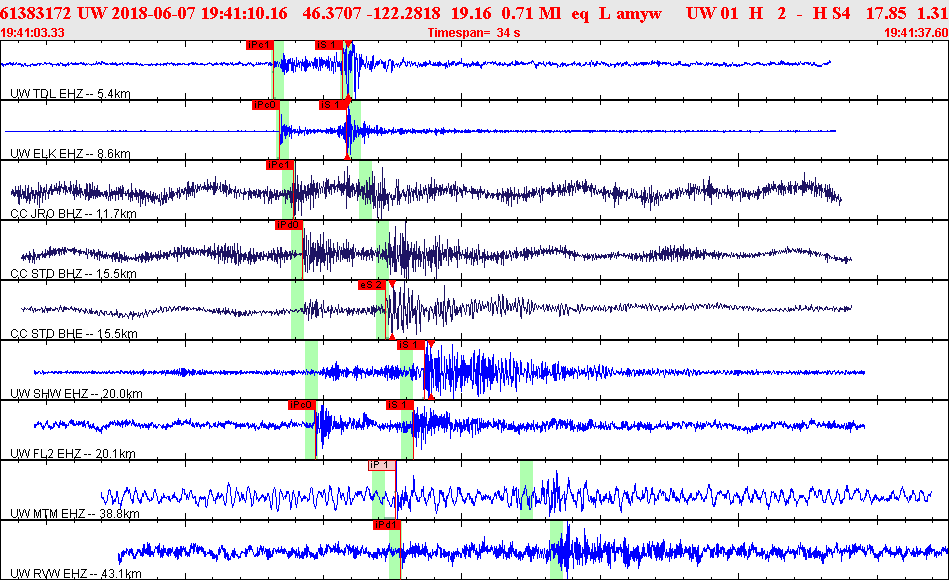Select the 'UW TDL EHZ -- 5.4km' channel label

(x=70, y=93)
